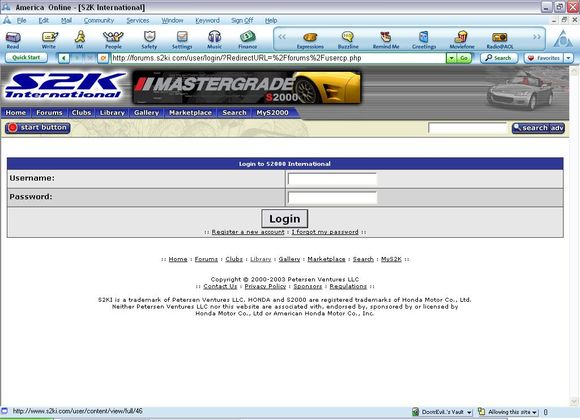The image size is (580, 420).
Task: Click the Music headphones icon
Action: (x=215, y=40)
